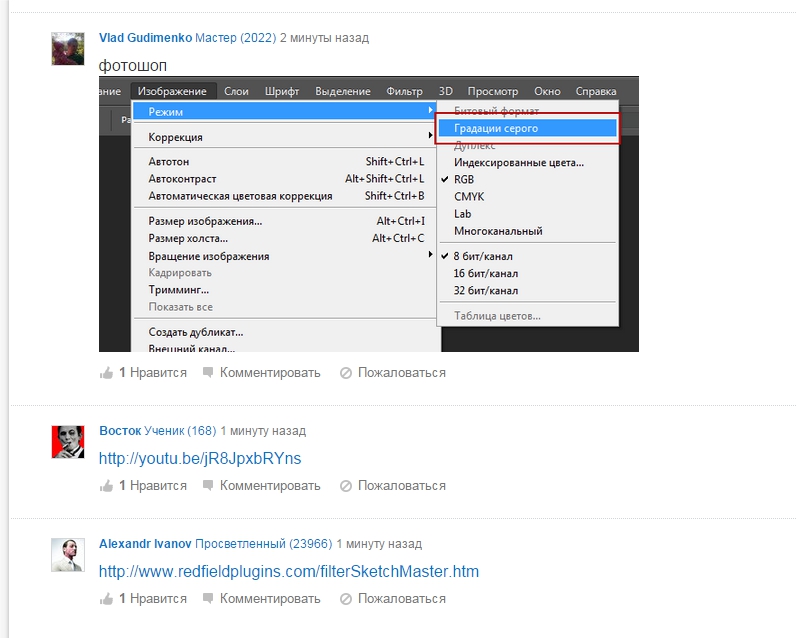Open Размер холста menu item

[x=285, y=238]
